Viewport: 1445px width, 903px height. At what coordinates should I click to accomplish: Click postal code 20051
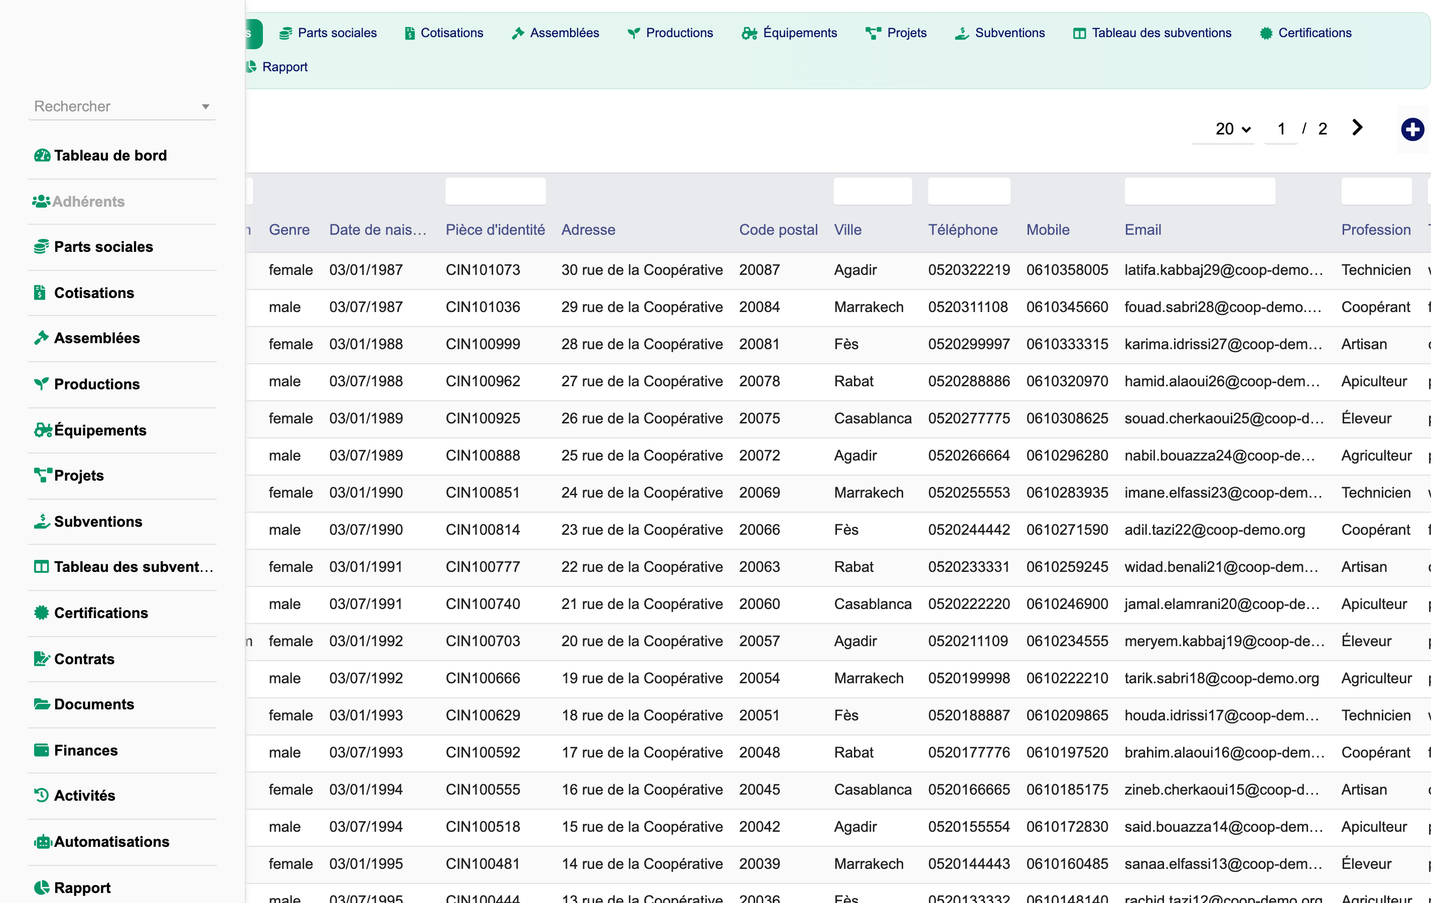click(760, 715)
